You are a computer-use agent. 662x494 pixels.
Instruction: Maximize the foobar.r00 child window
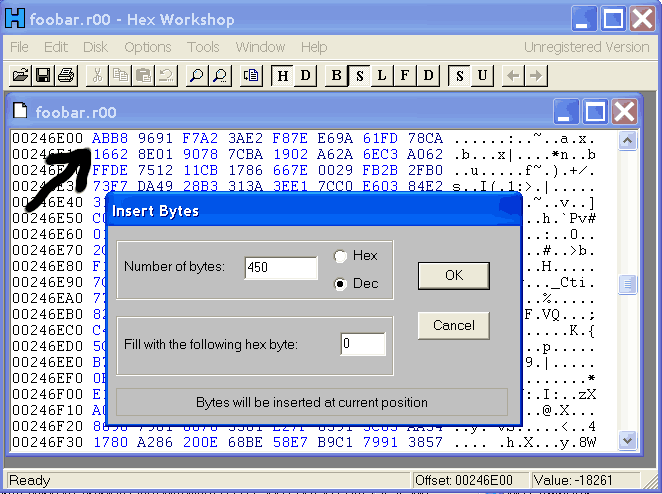click(x=595, y=111)
